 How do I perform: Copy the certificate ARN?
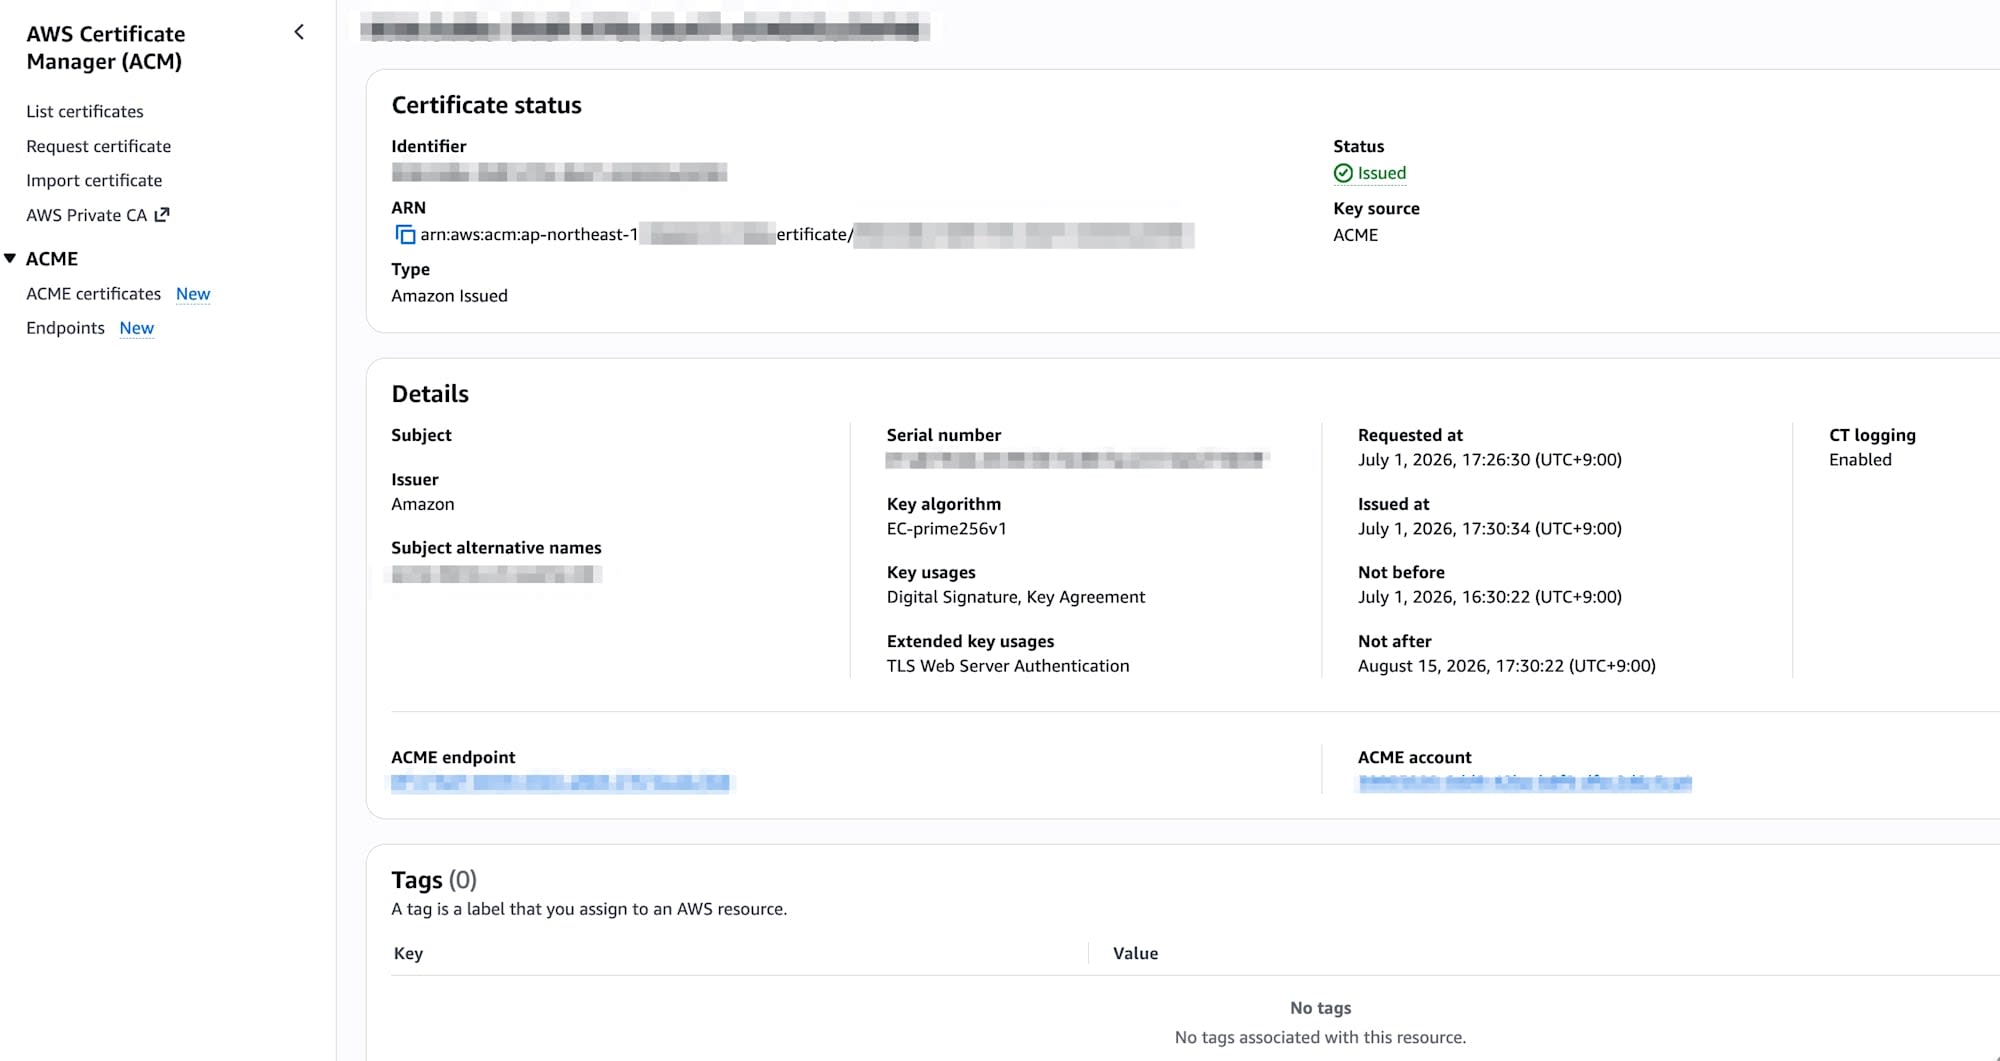[x=405, y=235]
